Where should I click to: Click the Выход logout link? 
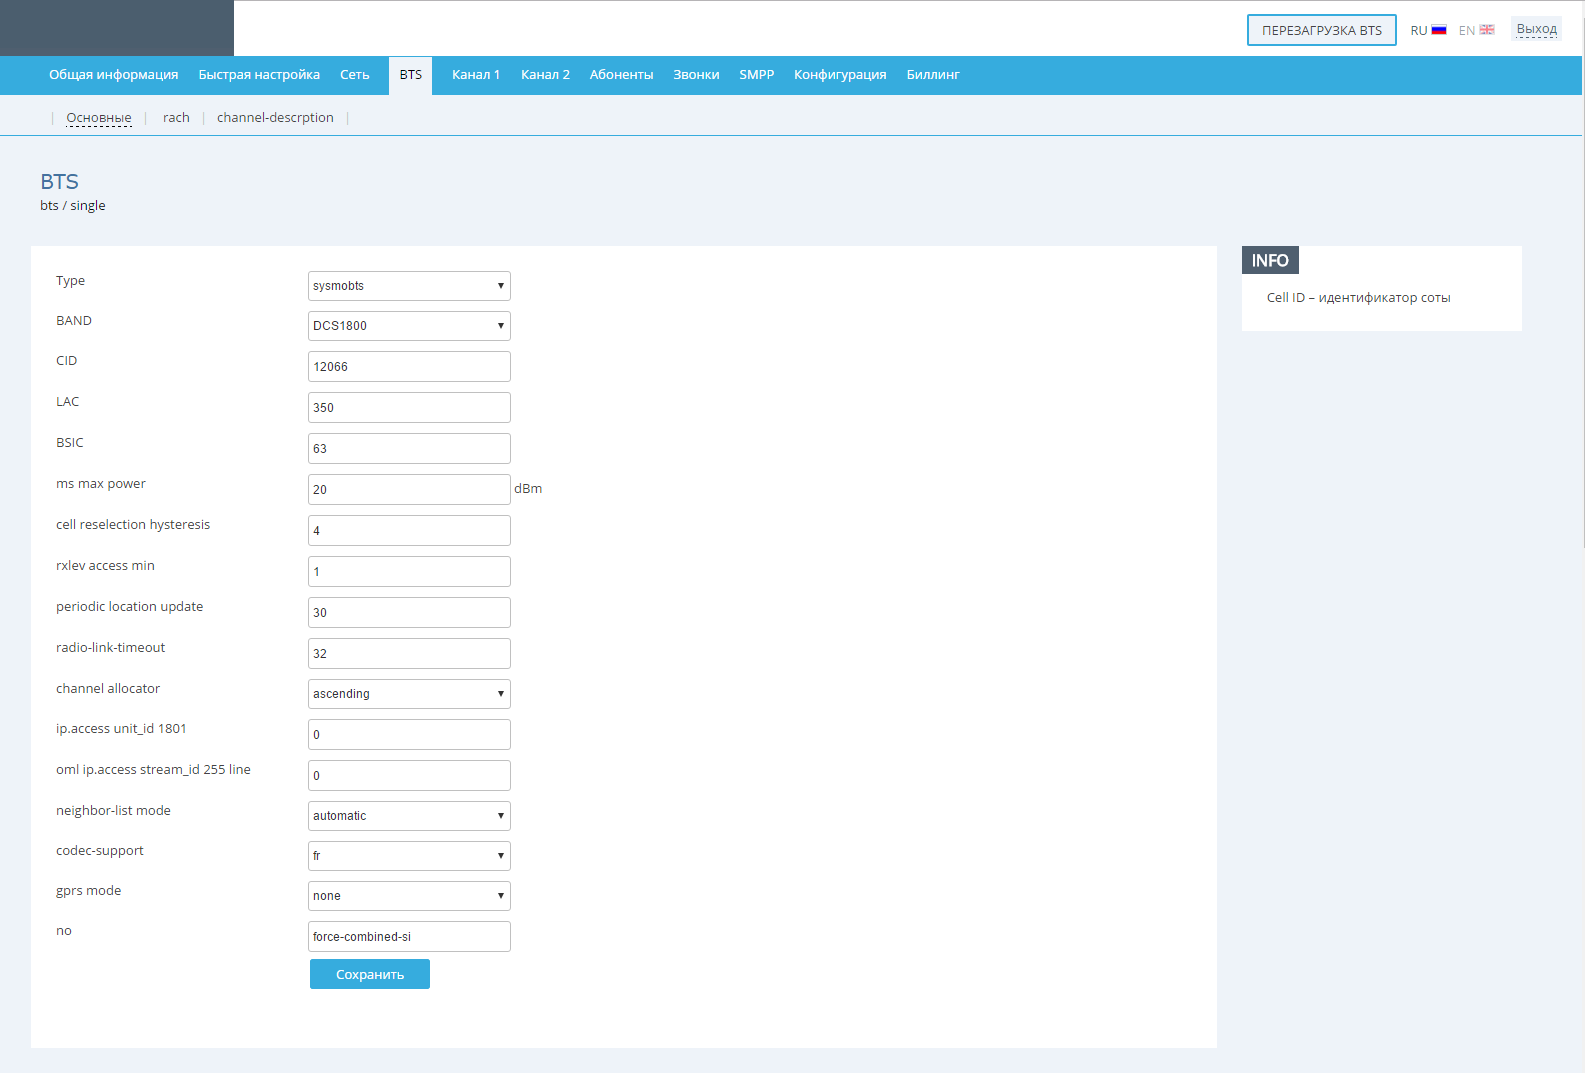(1537, 29)
